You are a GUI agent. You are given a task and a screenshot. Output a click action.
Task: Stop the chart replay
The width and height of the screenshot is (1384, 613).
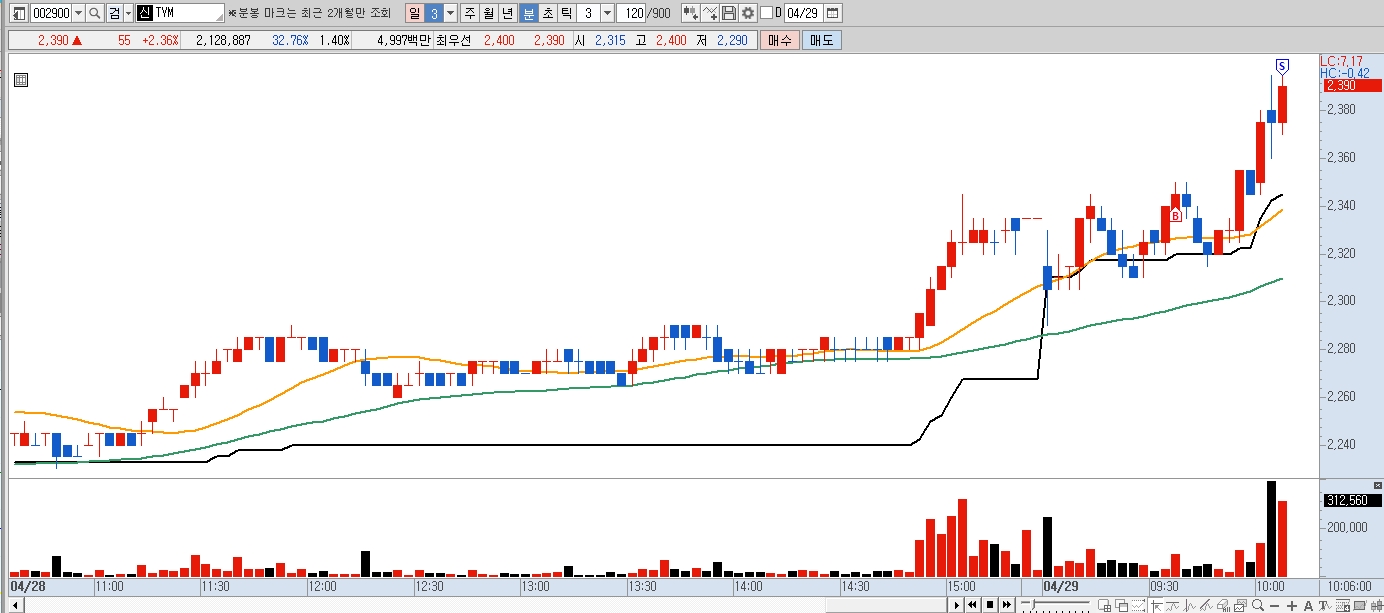990,604
